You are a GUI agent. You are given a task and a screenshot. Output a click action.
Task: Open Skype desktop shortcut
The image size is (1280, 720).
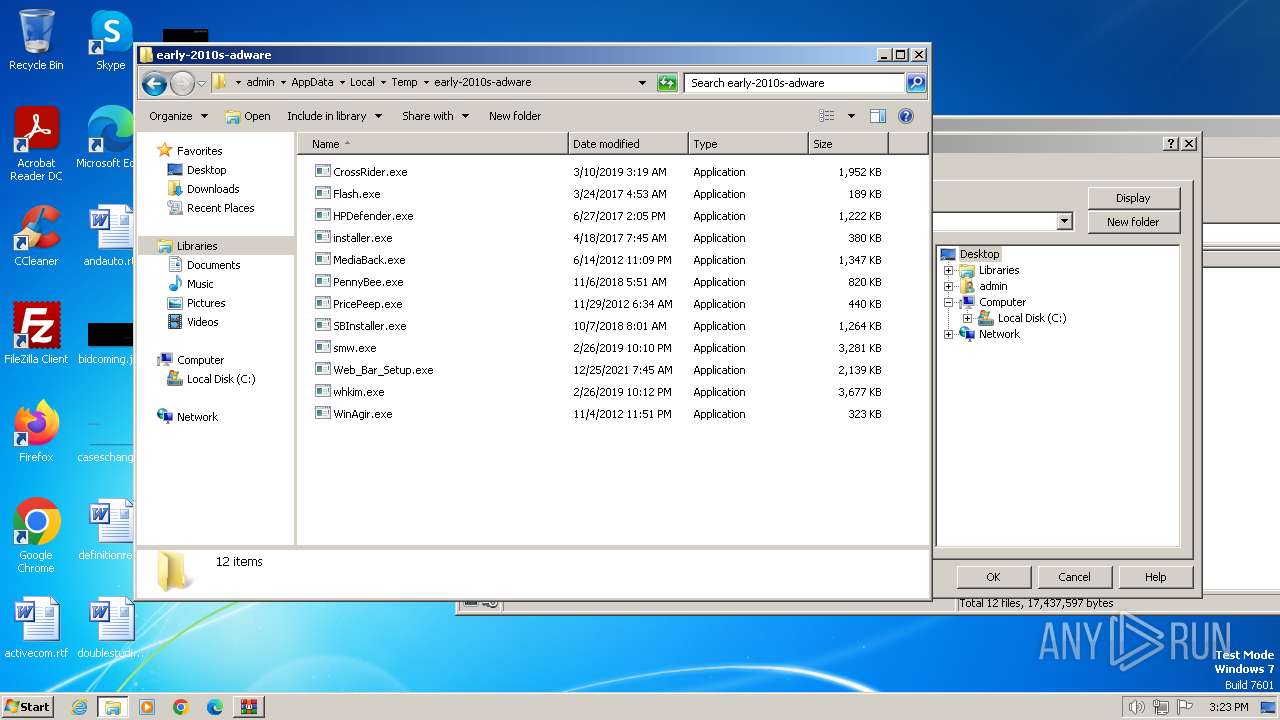tap(110, 40)
